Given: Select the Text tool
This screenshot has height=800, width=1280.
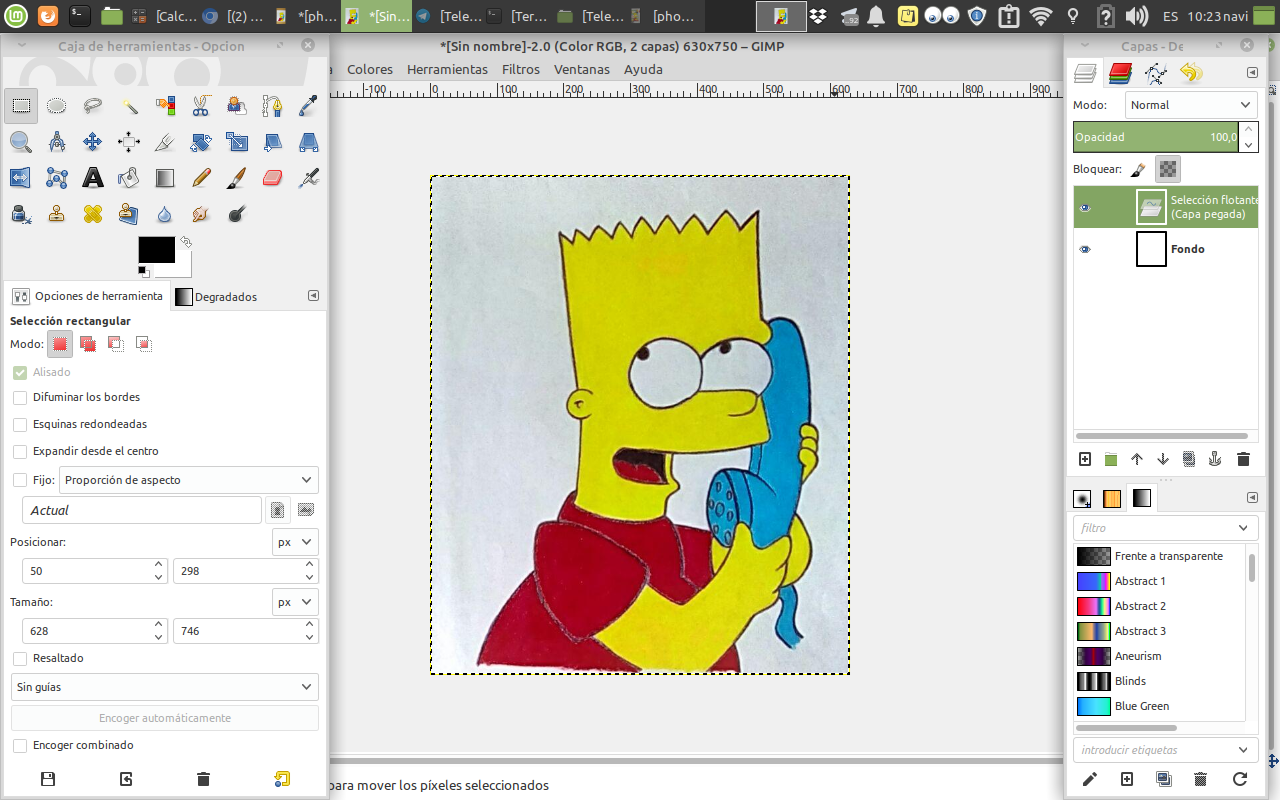Looking at the screenshot, I should 93,177.
